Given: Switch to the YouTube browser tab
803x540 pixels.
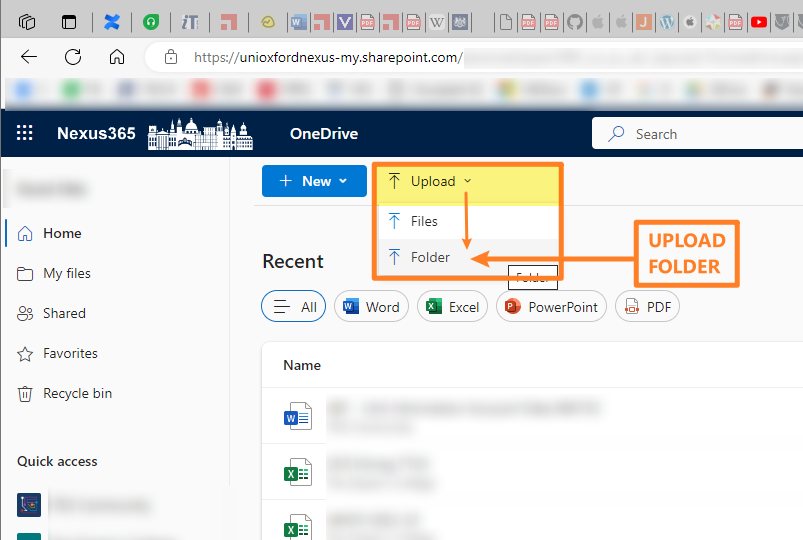Looking at the screenshot, I should [758, 22].
